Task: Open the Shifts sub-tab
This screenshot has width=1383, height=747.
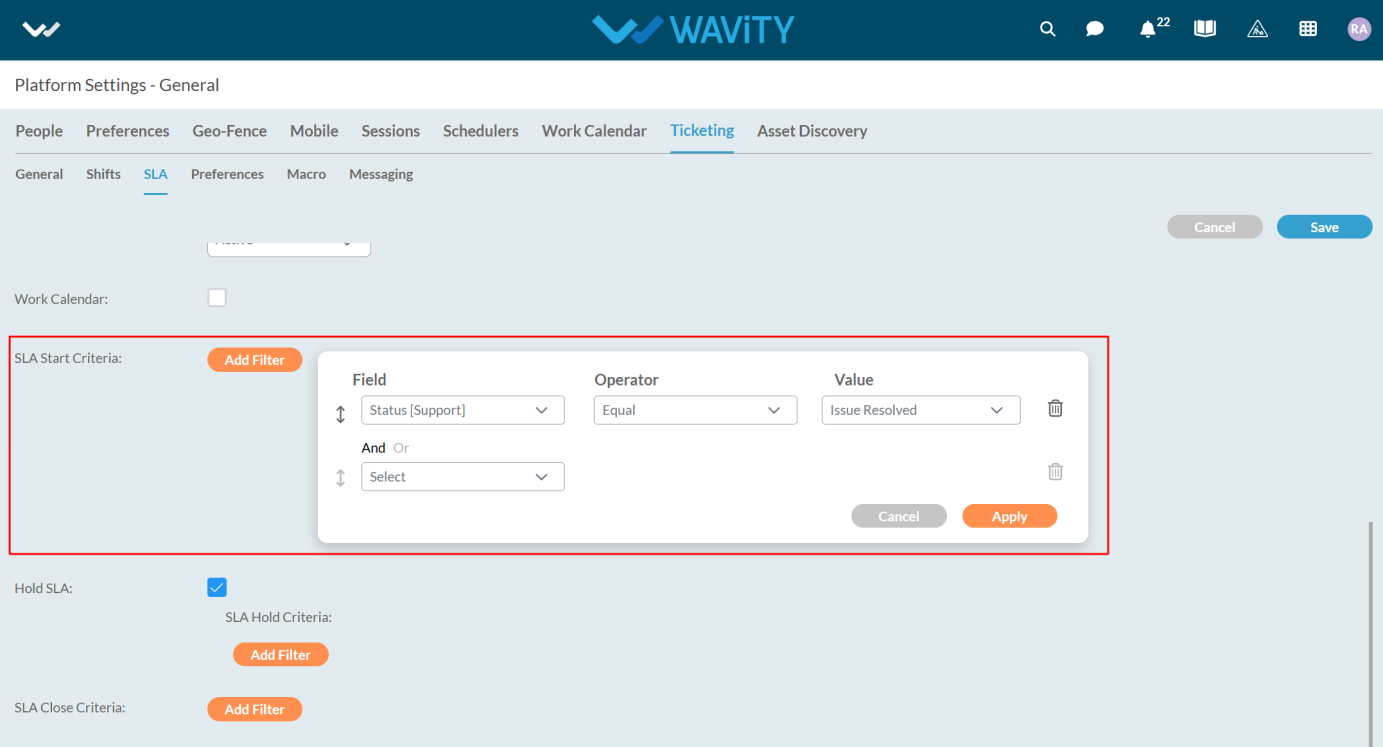Action: coord(103,174)
